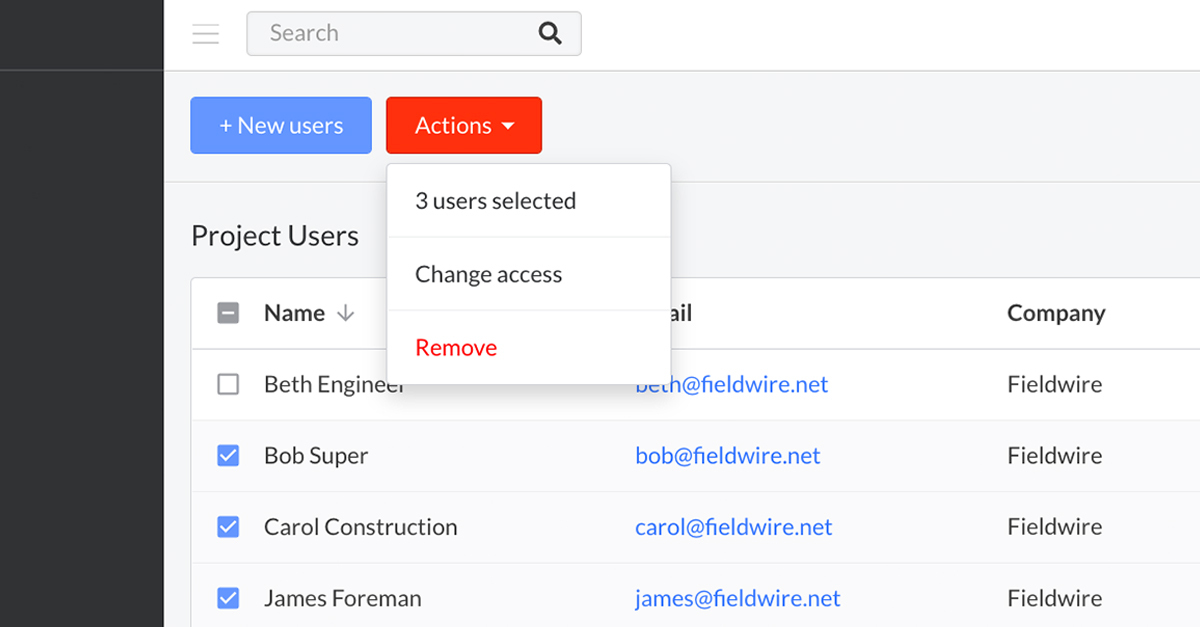Deselect the James Foreman checkbox
This screenshot has height=627, width=1200.
[x=228, y=598]
